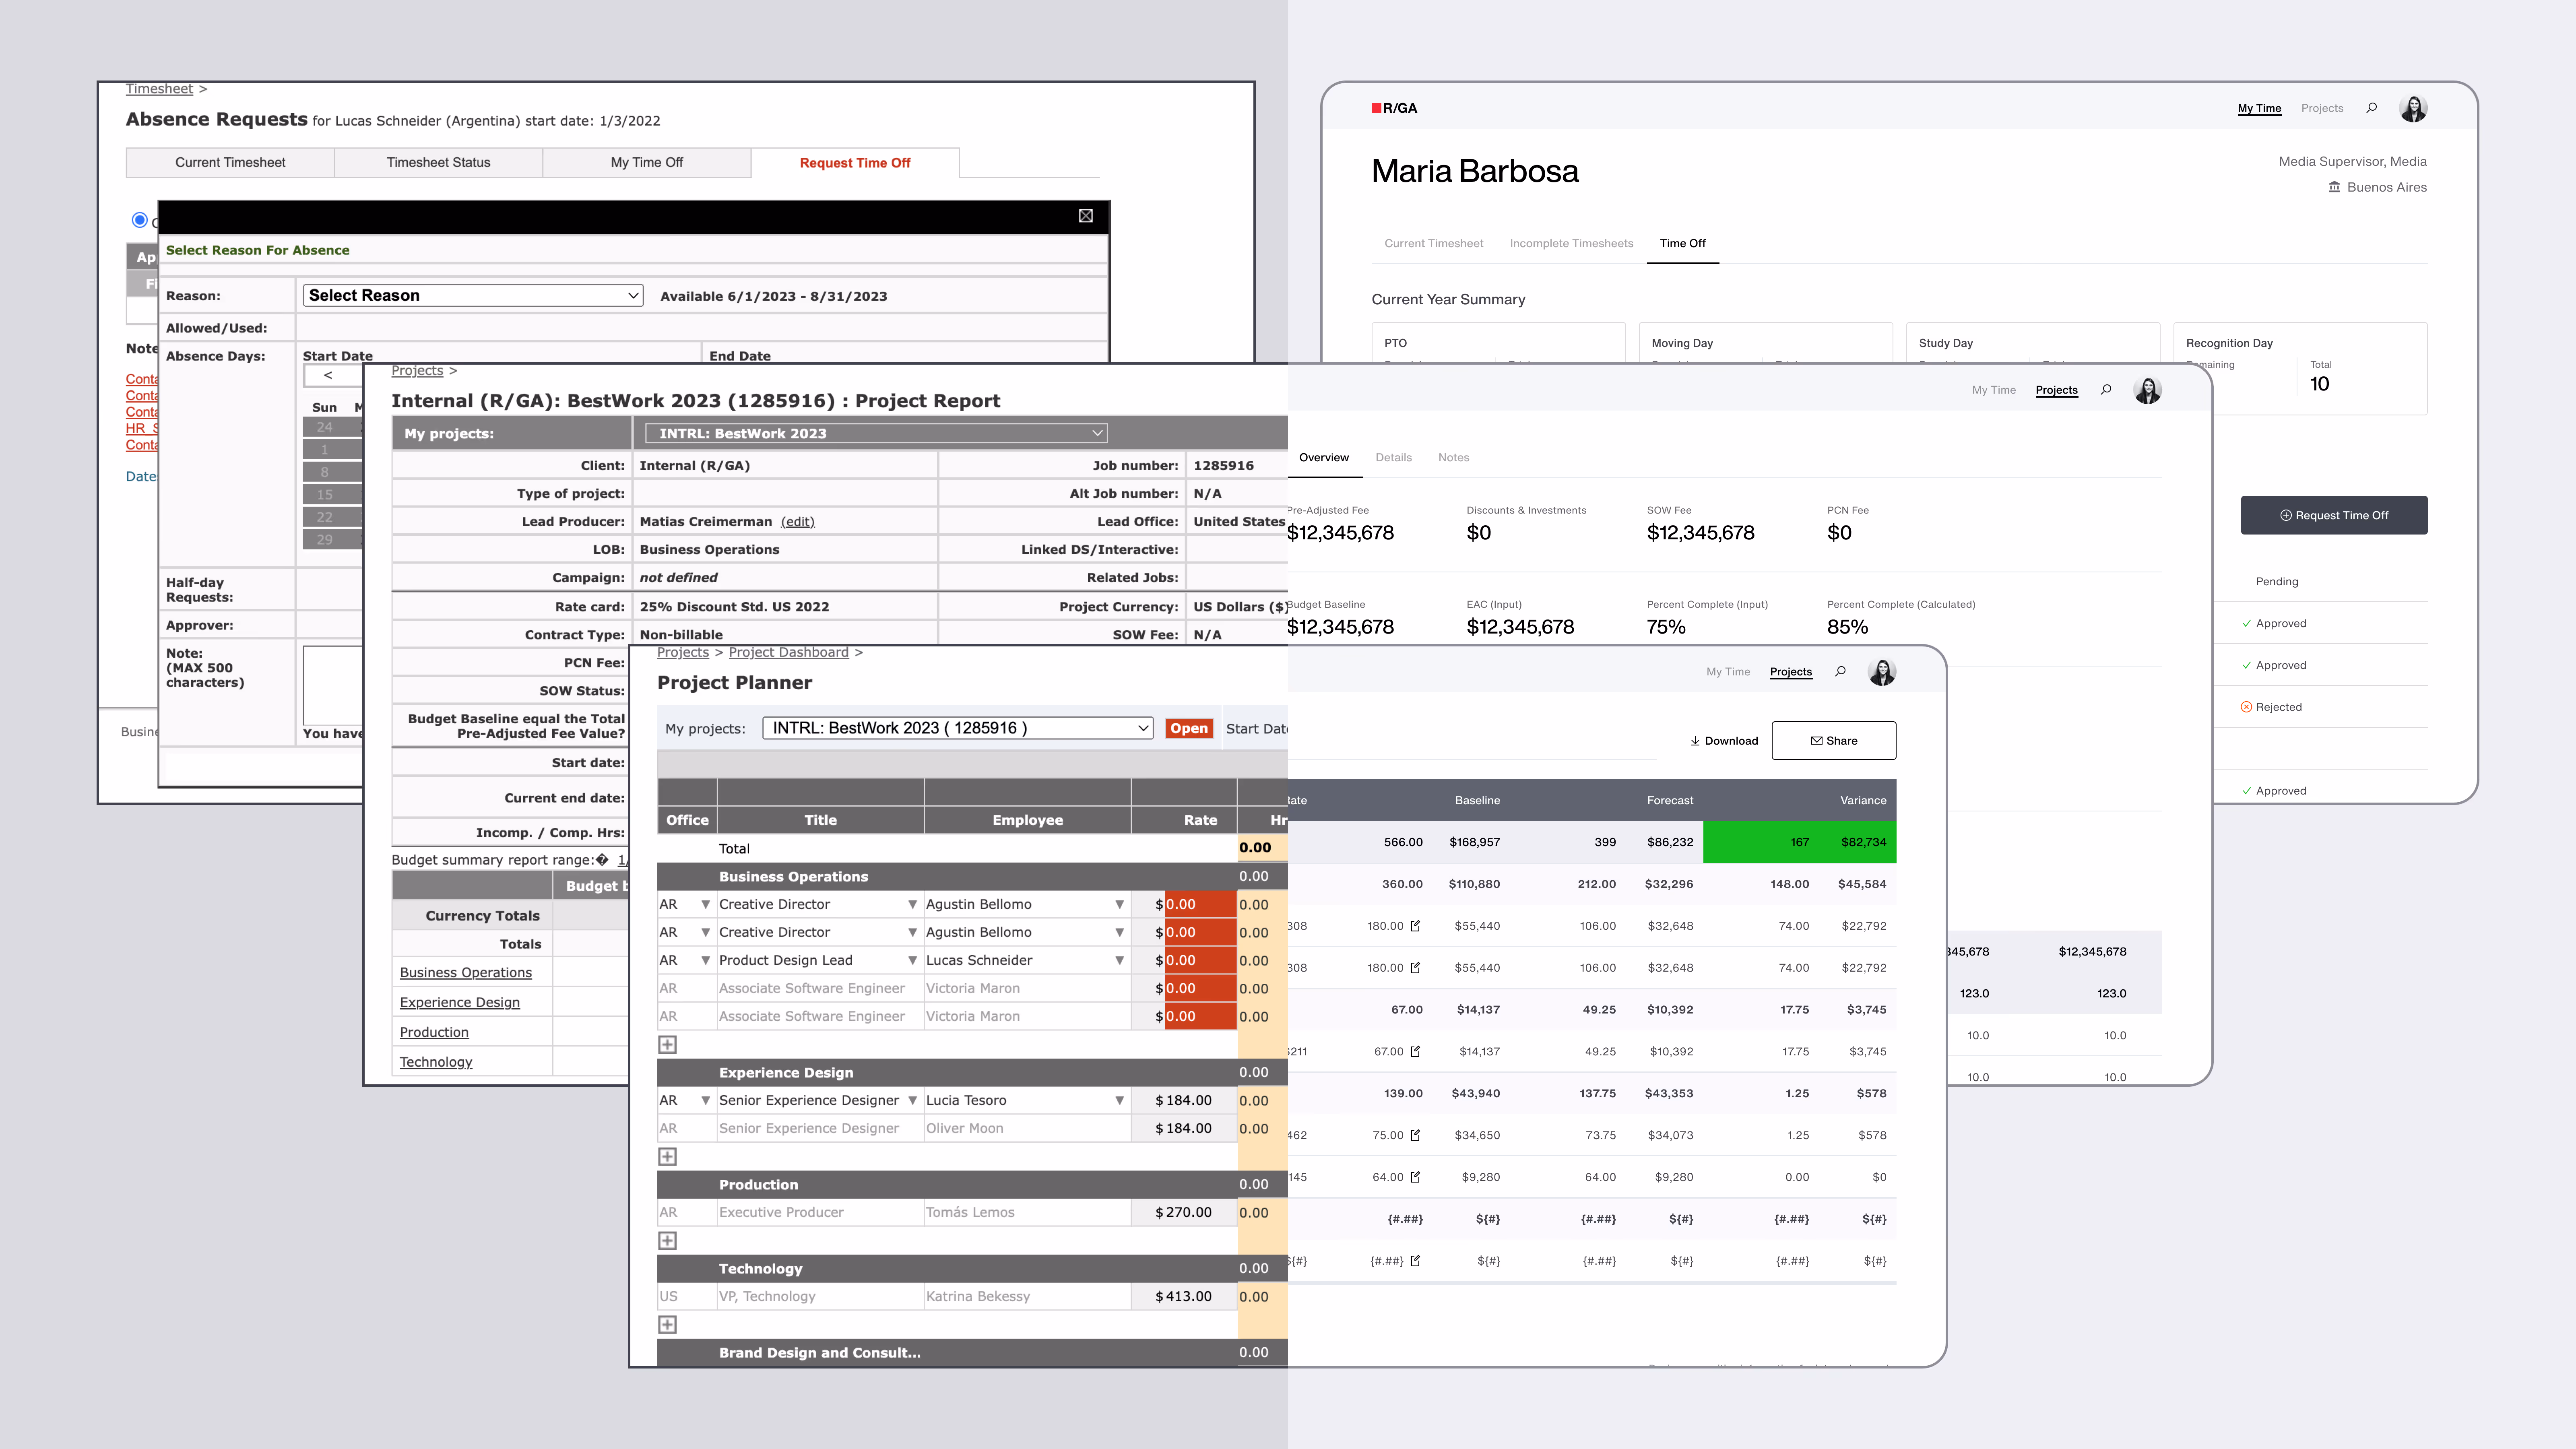Open the Select Reason dropdown
Image resolution: width=2576 pixels, height=1449 pixels.
(473, 295)
